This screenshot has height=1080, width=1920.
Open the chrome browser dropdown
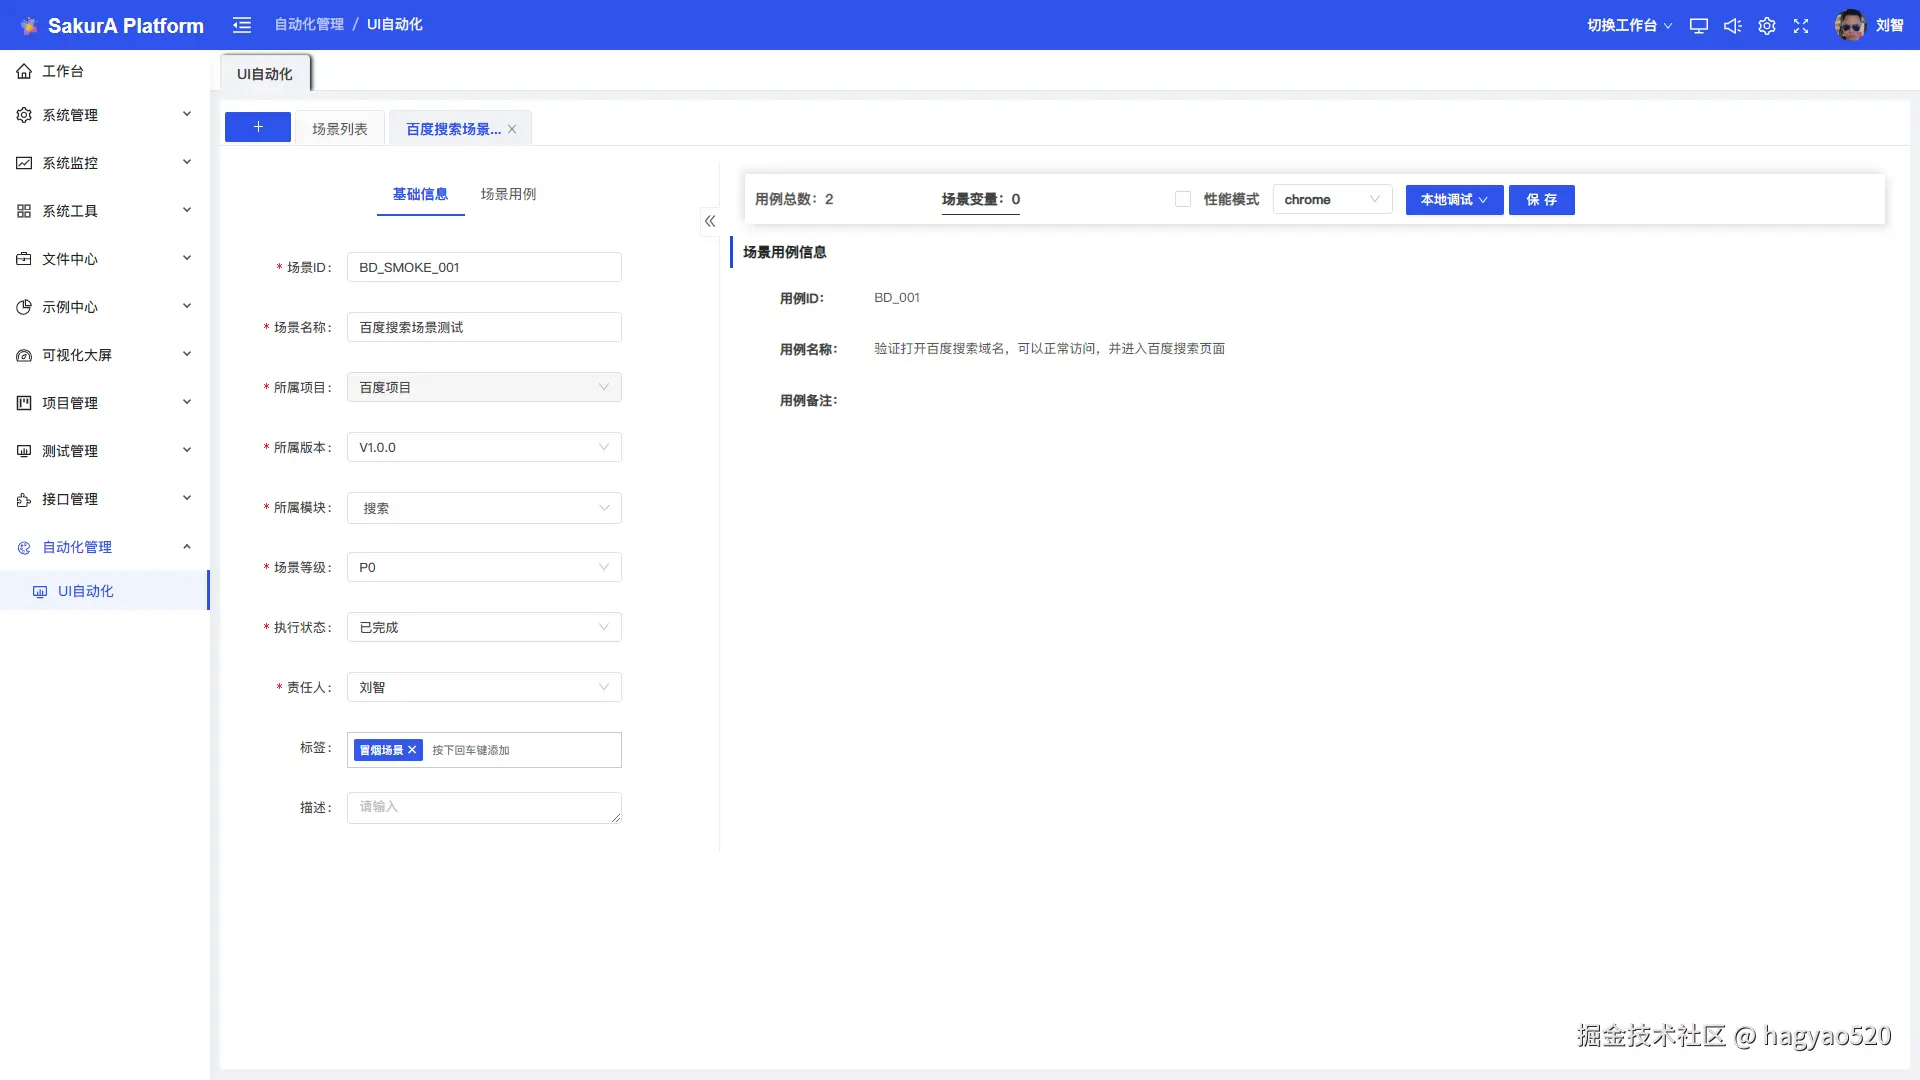pyautogui.click(x=1332, y=199)
